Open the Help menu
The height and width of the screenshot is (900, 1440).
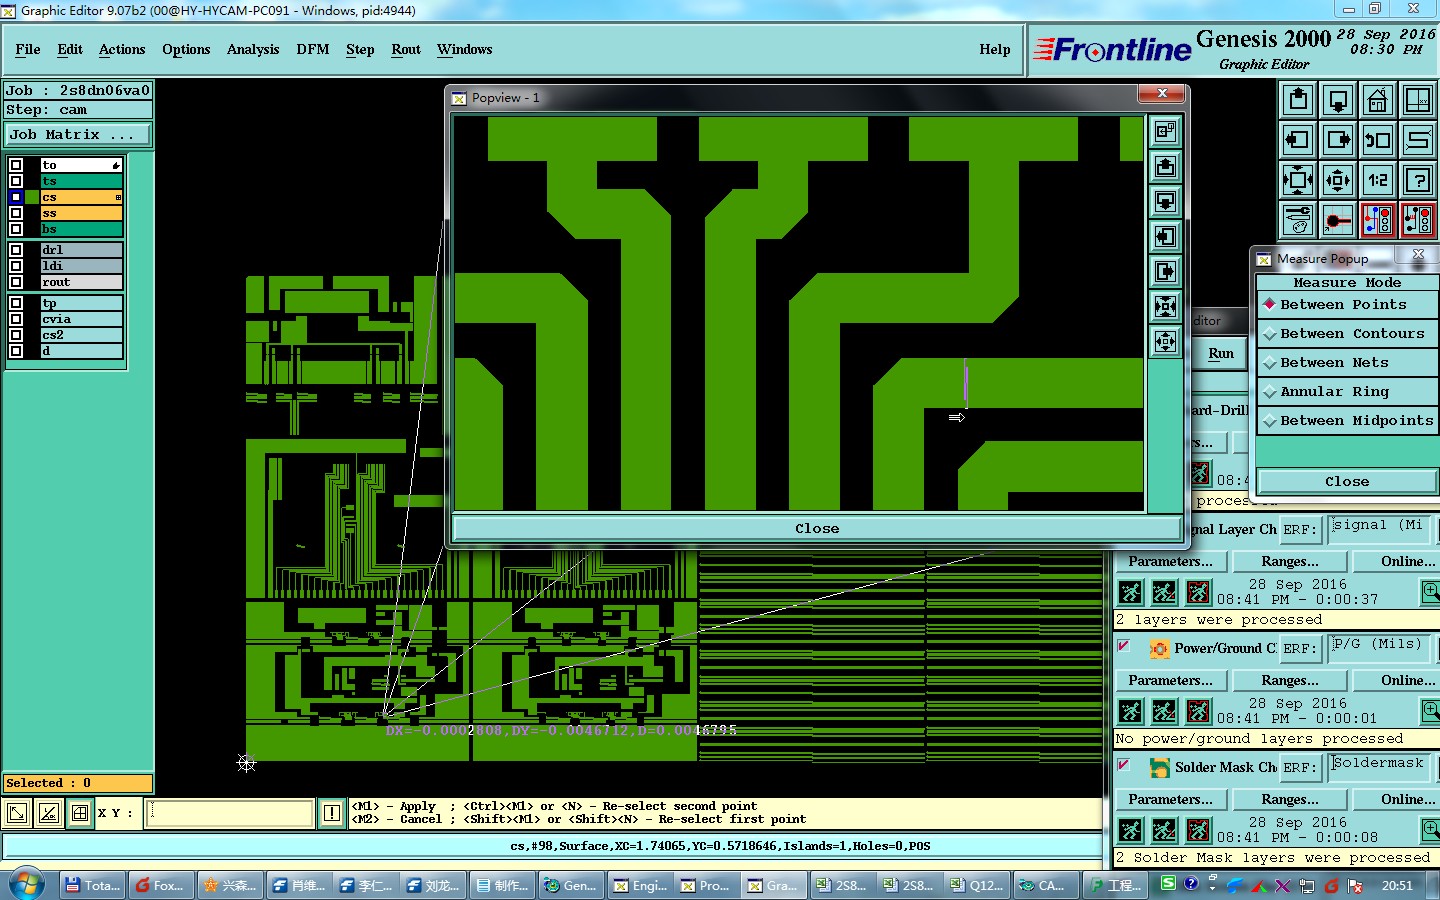pos(995,49)
